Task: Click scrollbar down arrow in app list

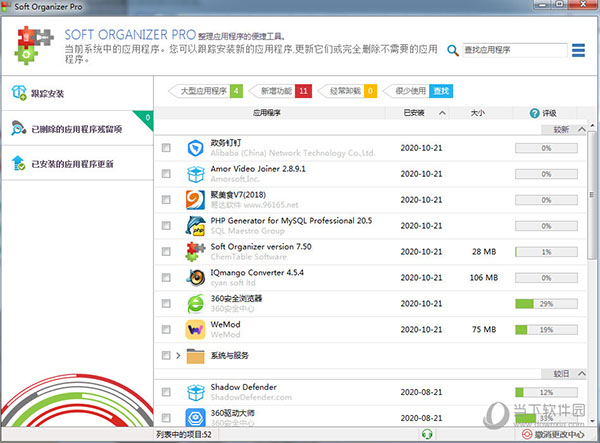Action: [592, 421]
